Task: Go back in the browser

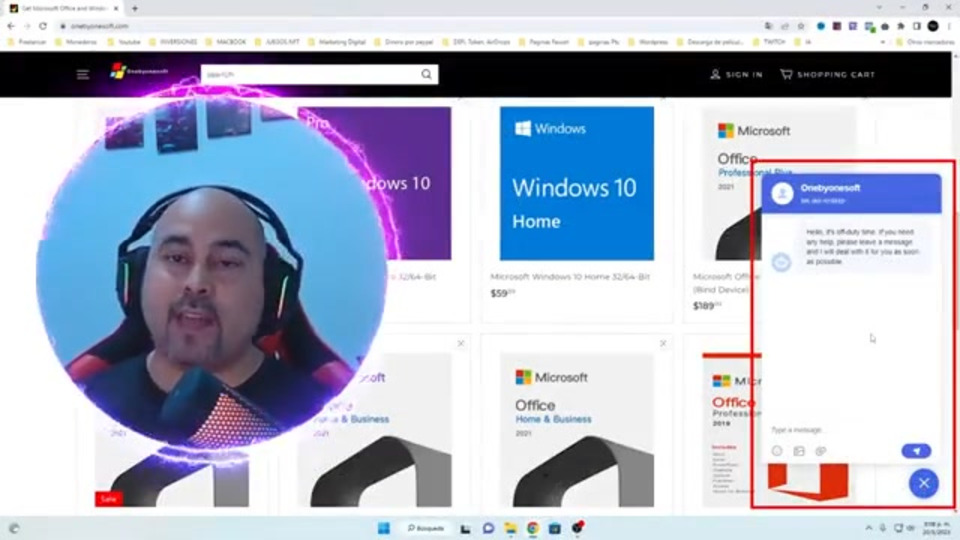Action: coord(11,26)
